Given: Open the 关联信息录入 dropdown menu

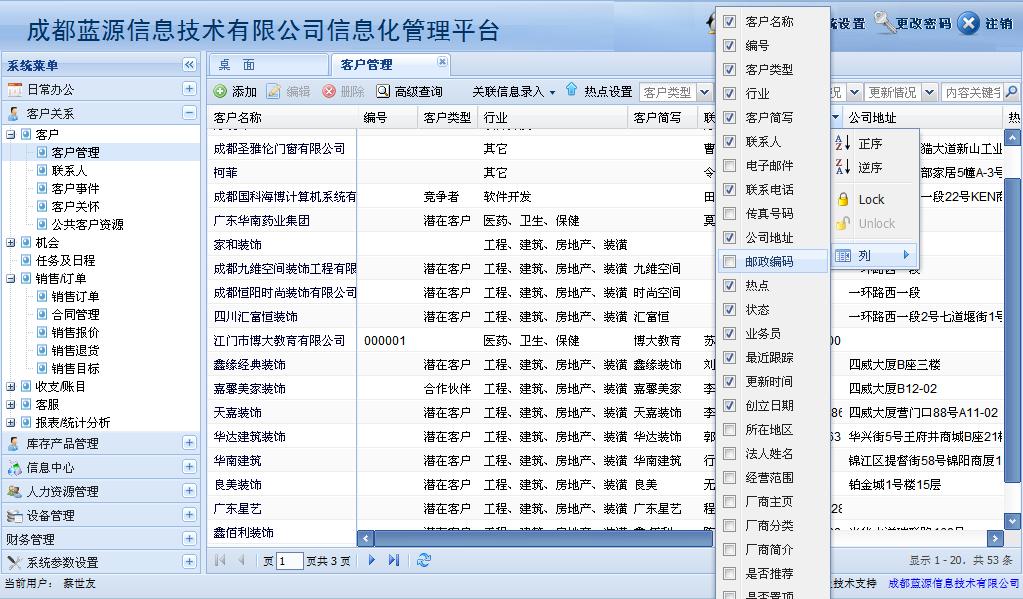Looking at the screenshot, I should 514,92.
